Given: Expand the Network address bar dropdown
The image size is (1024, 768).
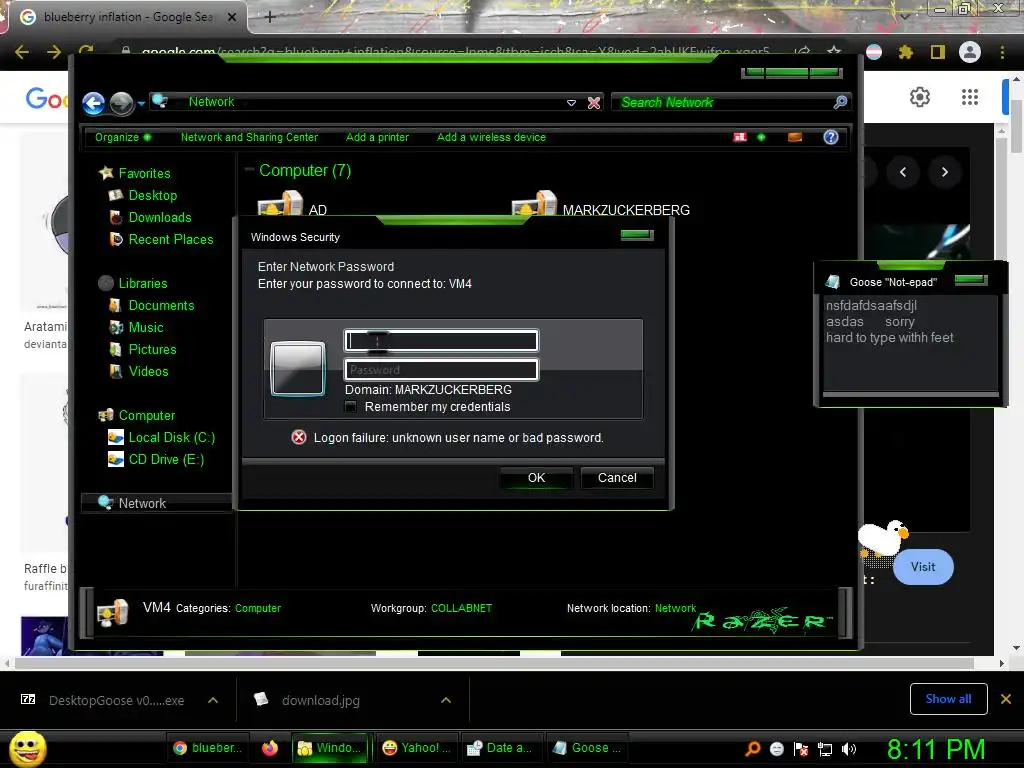Looking at the screenshot, I should [x=571, y=103].
